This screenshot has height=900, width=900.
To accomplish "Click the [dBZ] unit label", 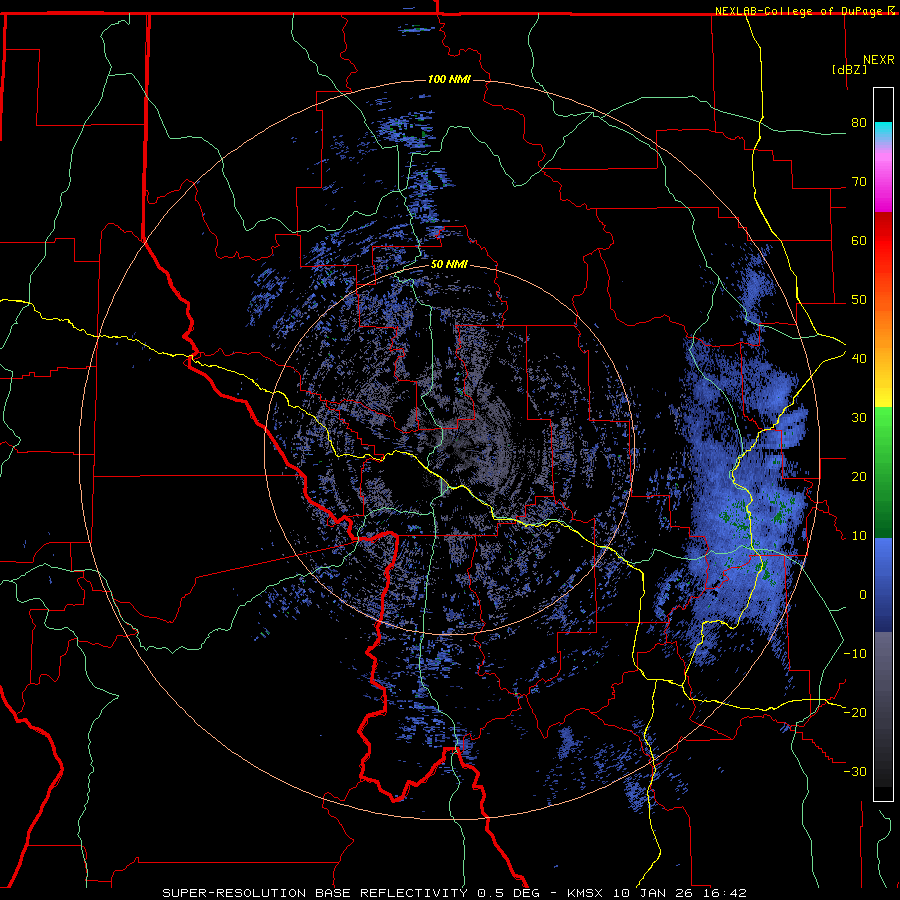I will click(x=849, y=70).
